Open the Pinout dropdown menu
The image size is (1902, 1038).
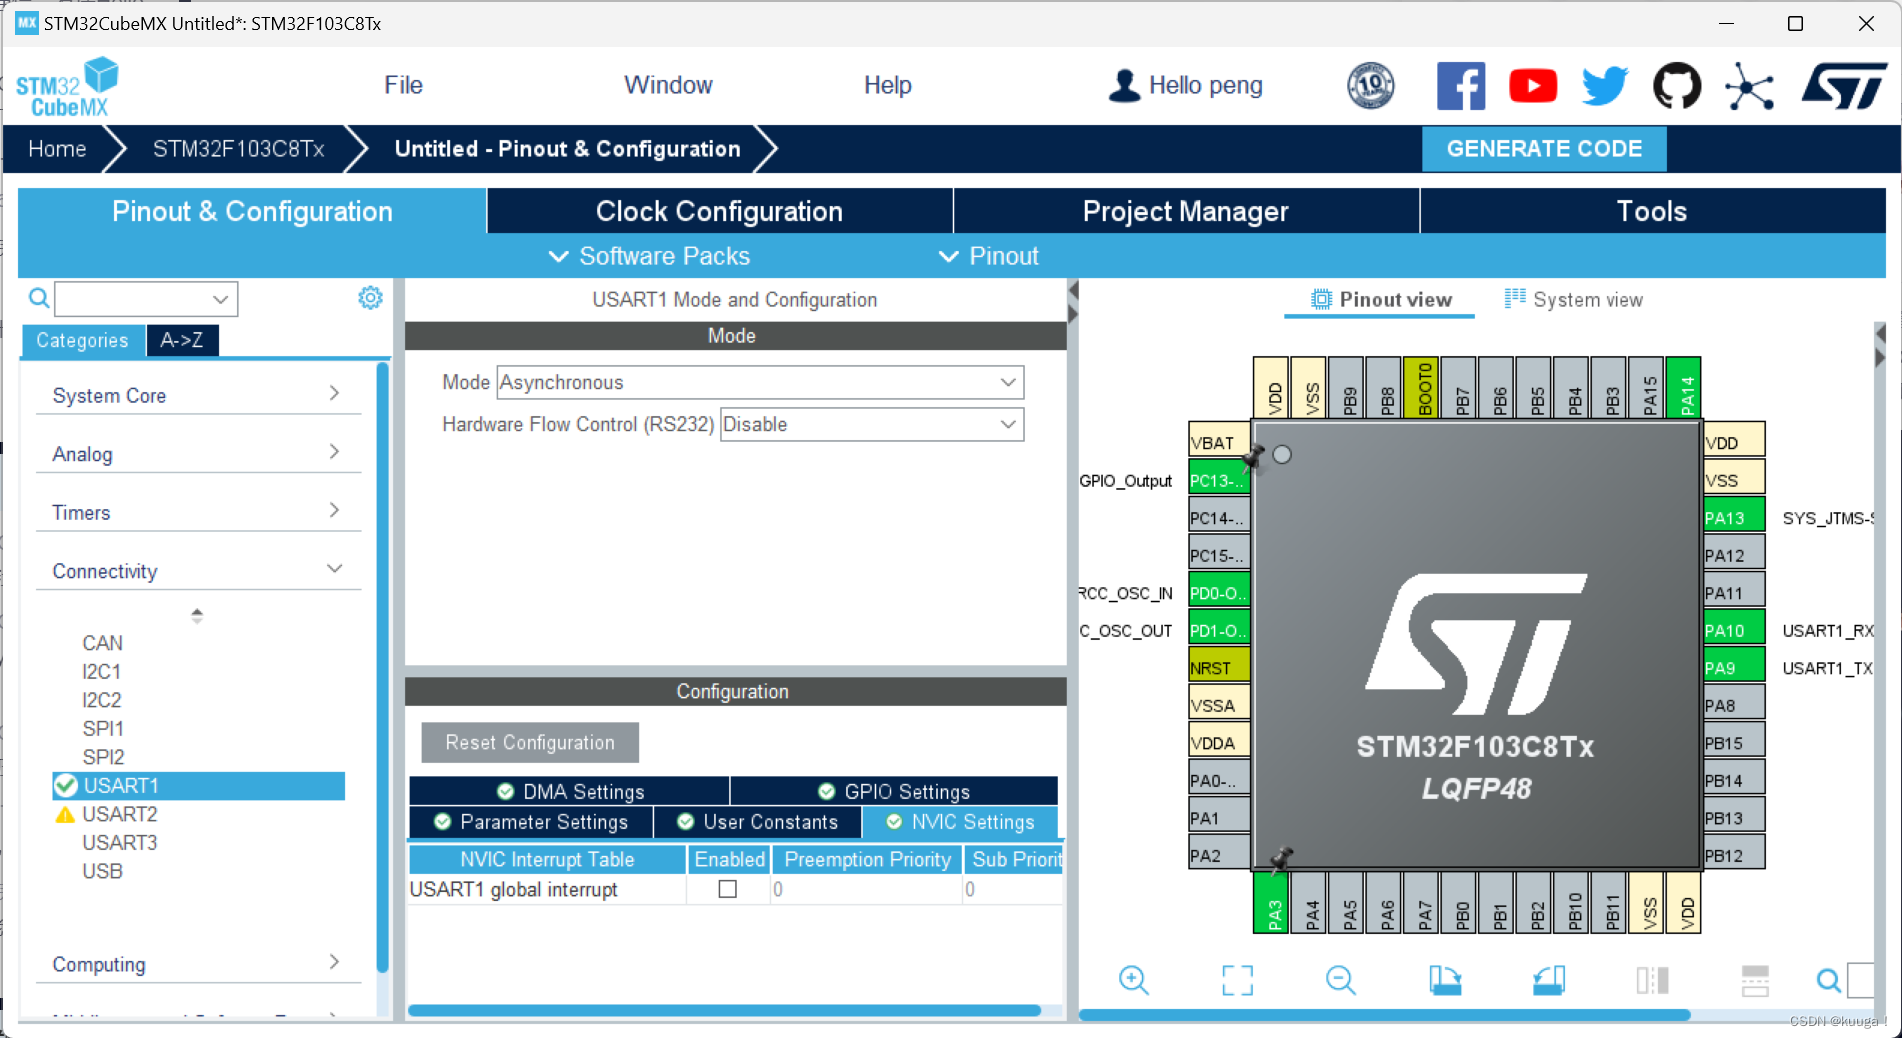(x=989, y=256)
